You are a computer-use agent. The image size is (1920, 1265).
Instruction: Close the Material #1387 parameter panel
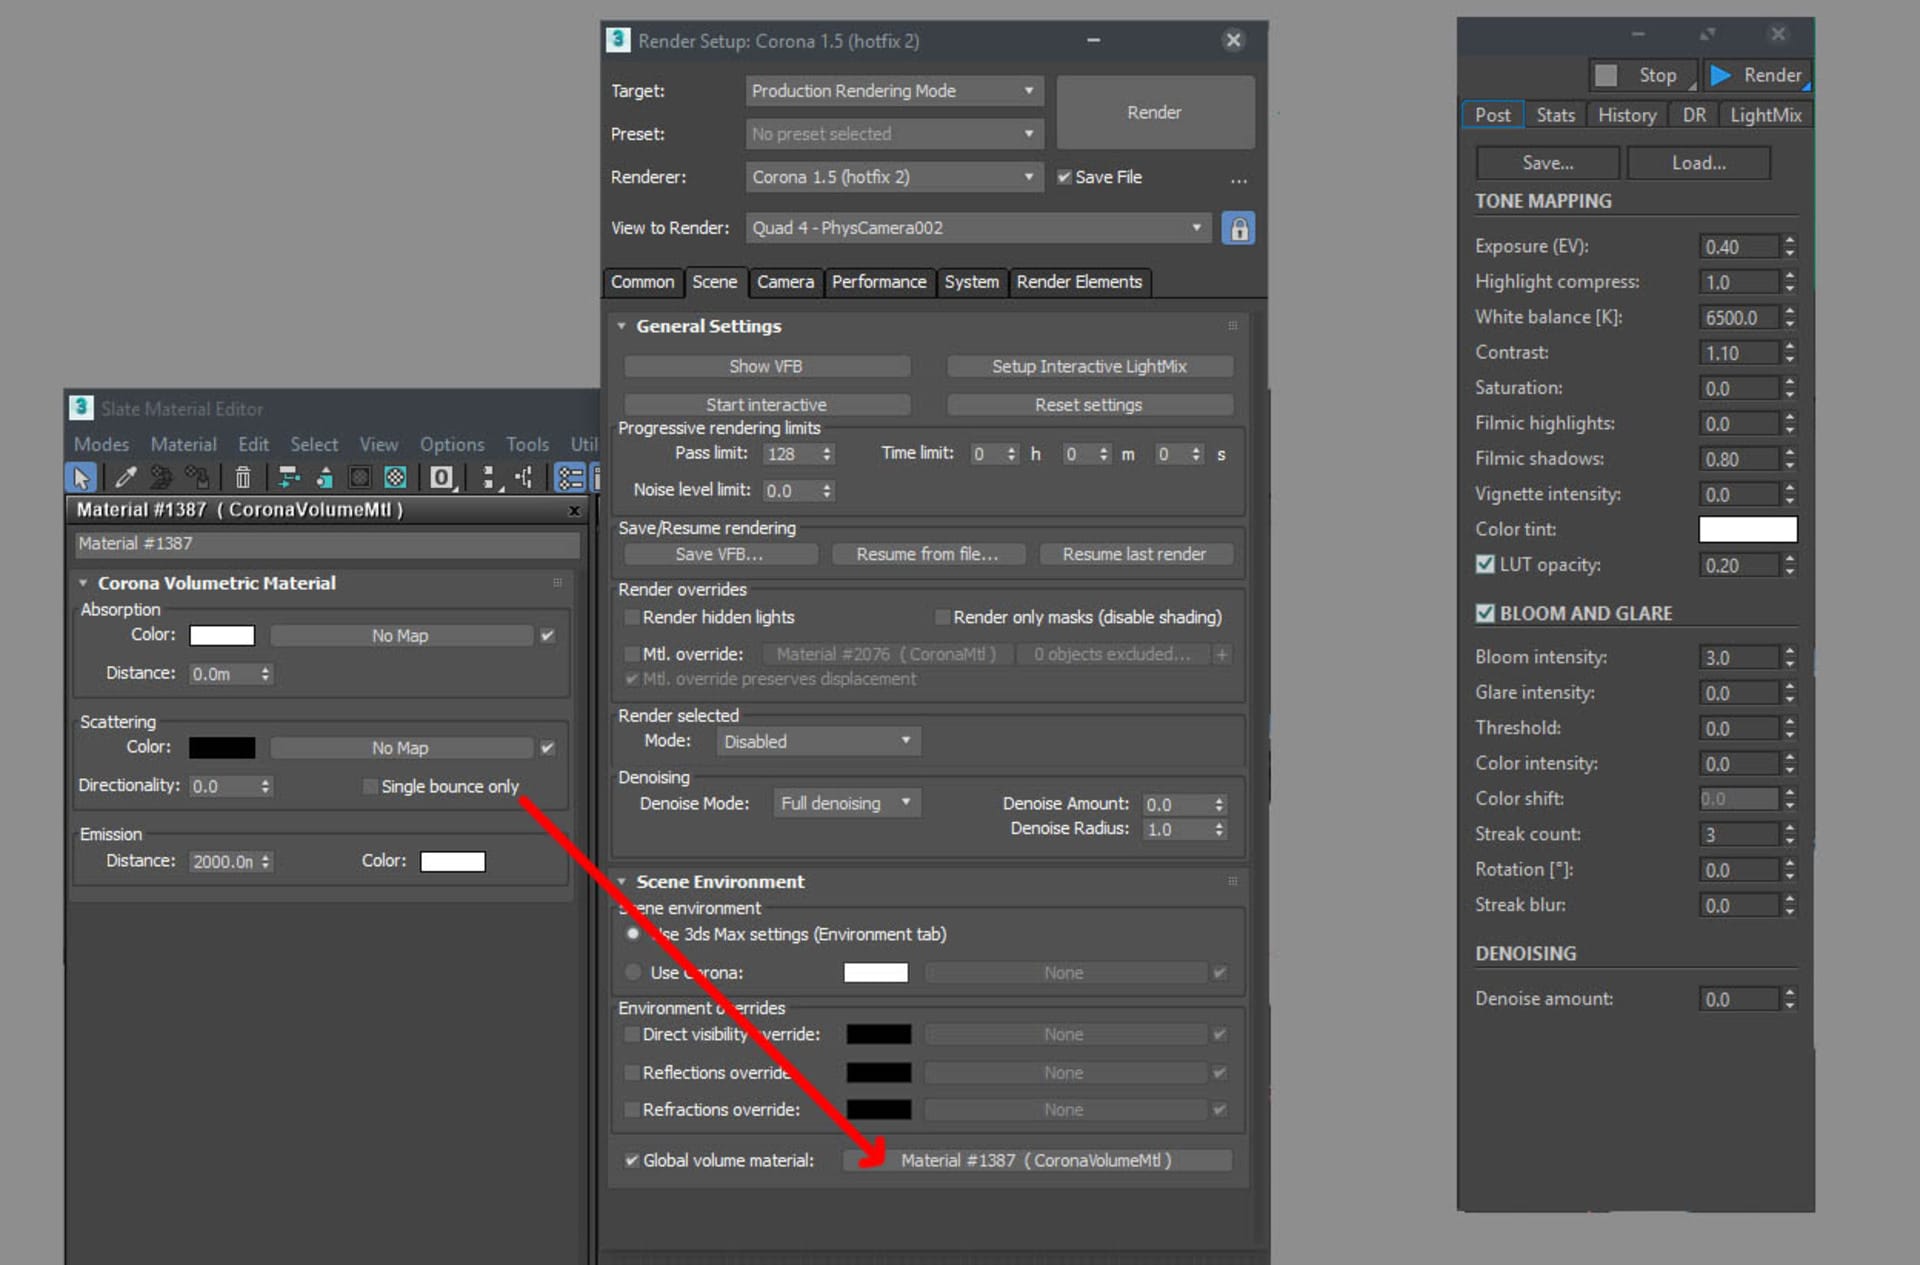[x=574, y=510]
